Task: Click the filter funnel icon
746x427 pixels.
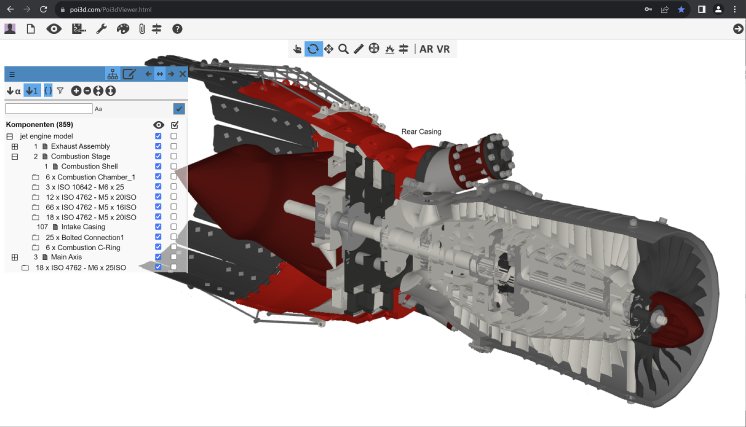Action: 60,90
